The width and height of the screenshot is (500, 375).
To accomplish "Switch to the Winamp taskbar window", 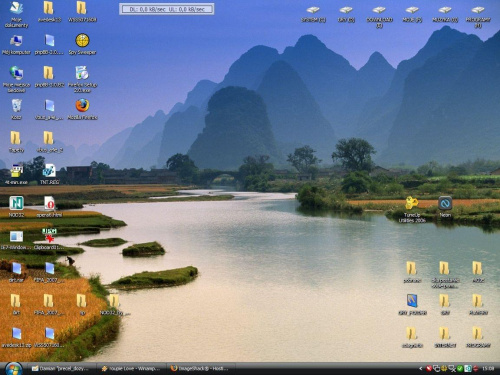I will 131,368.
